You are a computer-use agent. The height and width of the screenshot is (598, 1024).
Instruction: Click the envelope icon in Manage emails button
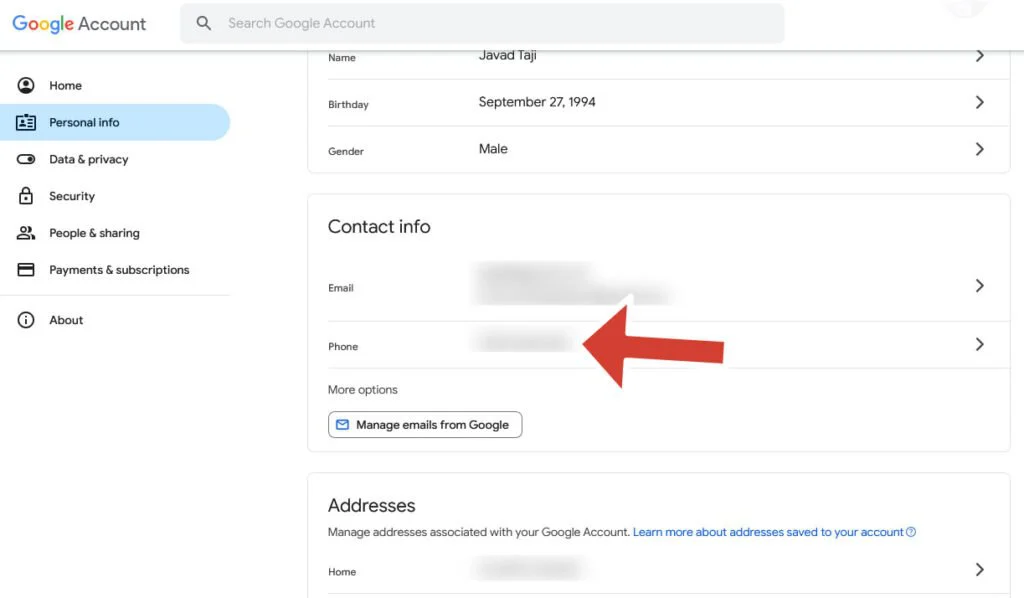point(343,424)
